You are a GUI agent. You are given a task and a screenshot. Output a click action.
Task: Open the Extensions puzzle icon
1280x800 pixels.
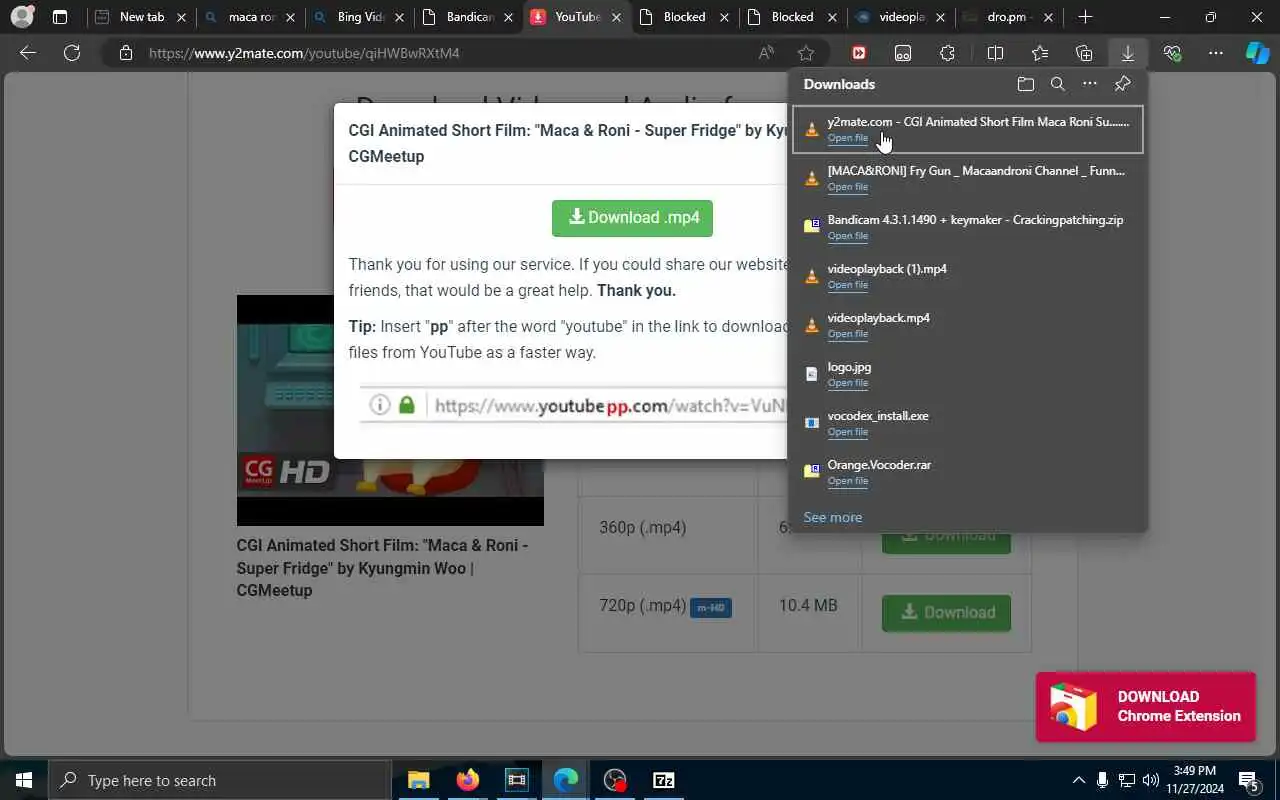[x=947, y=53]
